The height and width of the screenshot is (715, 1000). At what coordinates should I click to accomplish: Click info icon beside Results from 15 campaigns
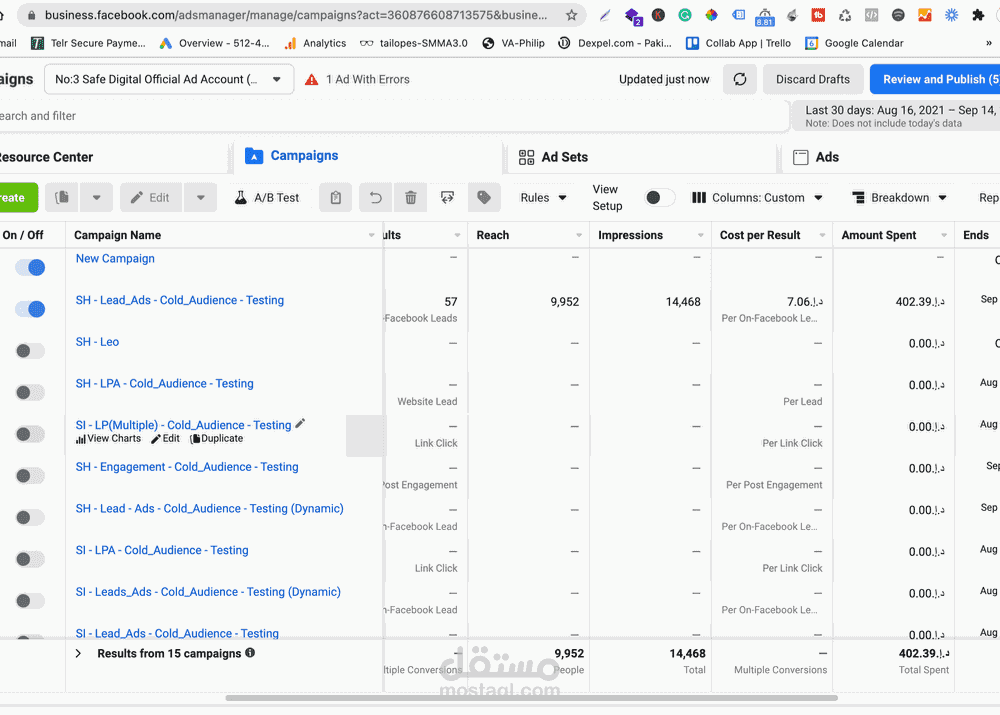pyautogui.click(x=250, y=652)
